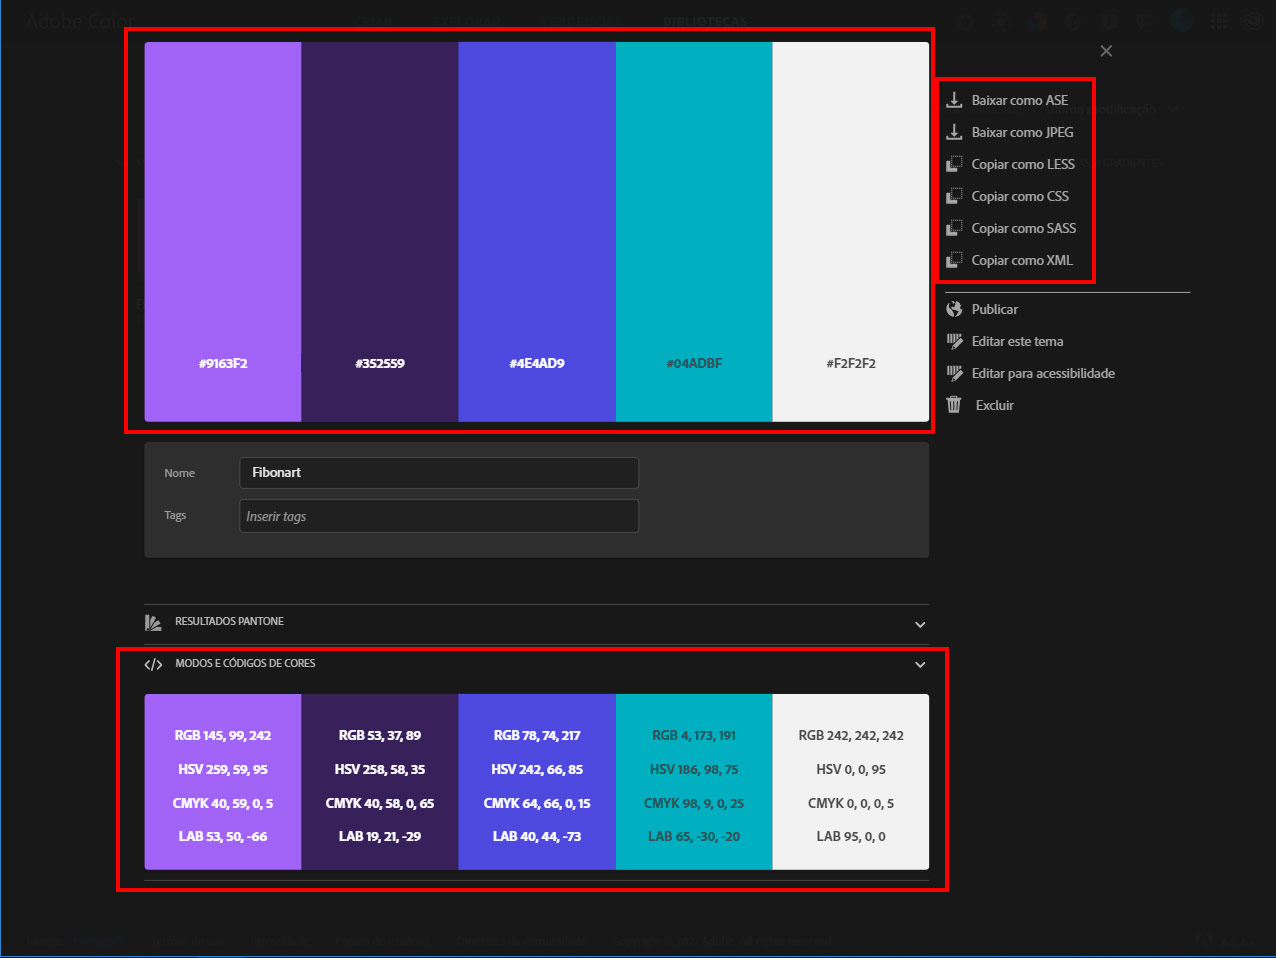Click the value LAB 19, 21, -29
Screen dimensions: 1276x958
click(380, 836)
